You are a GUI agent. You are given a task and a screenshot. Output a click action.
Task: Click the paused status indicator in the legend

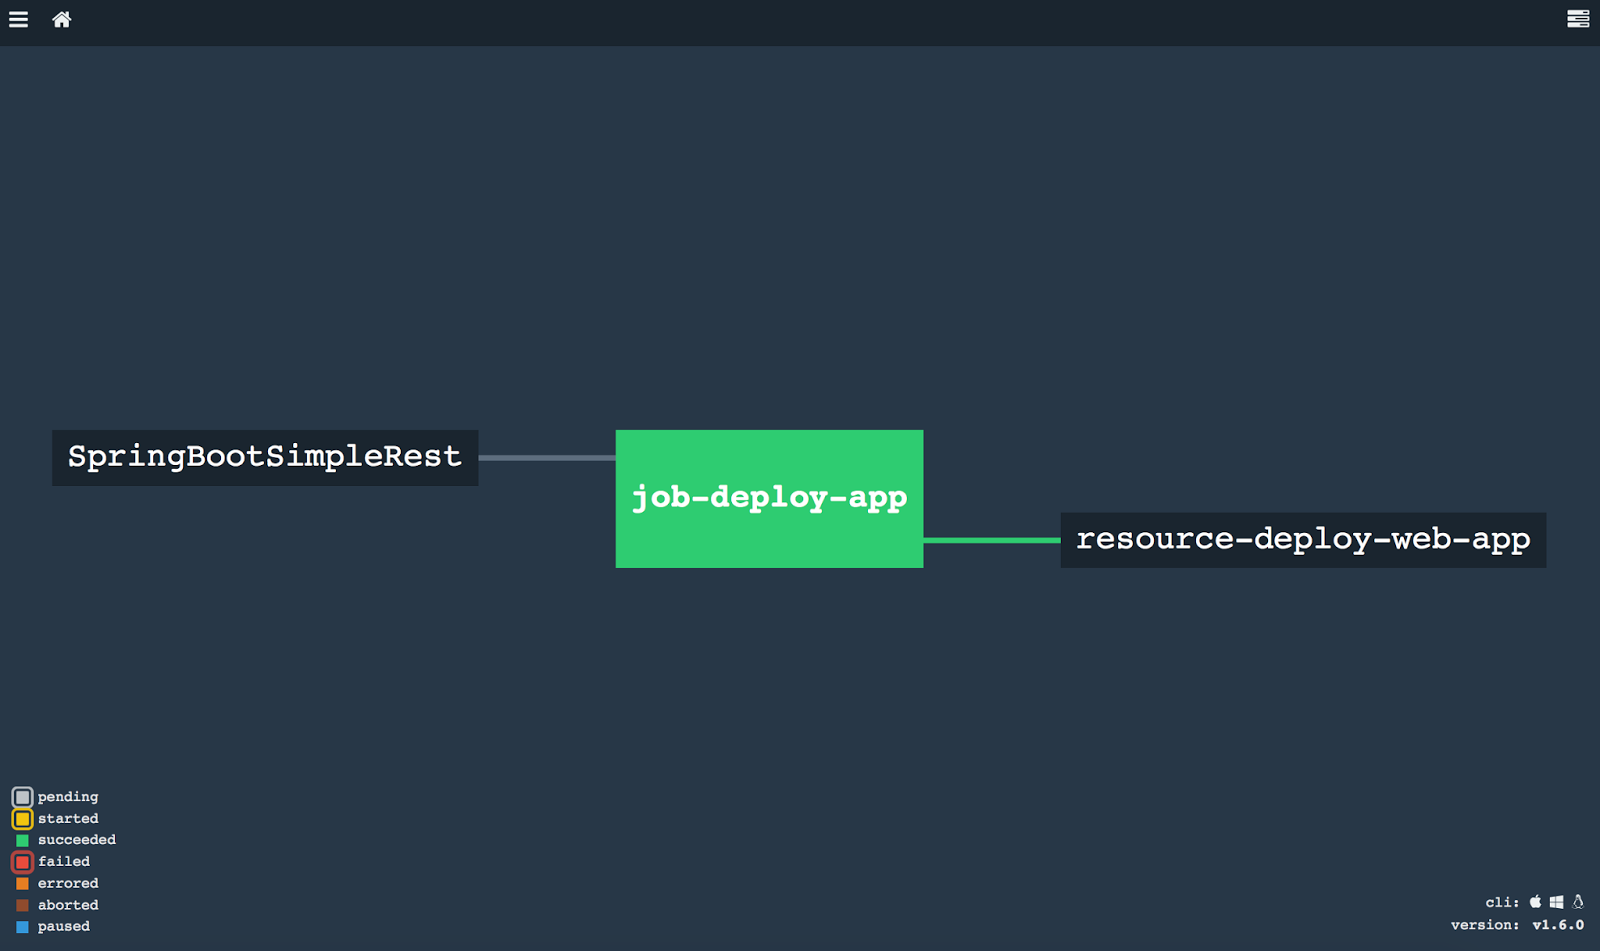click(x=22, y=926)
